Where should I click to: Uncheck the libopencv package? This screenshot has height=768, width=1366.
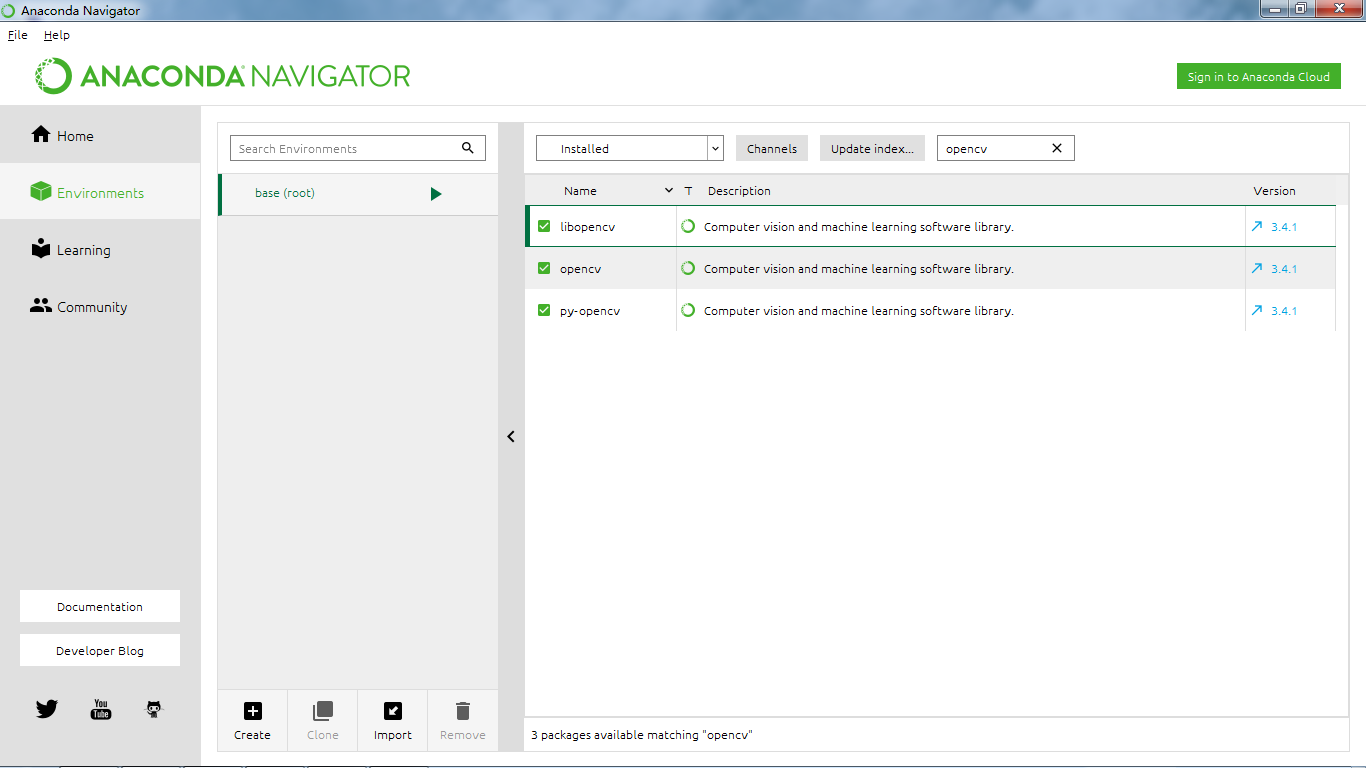click(544, 226)
